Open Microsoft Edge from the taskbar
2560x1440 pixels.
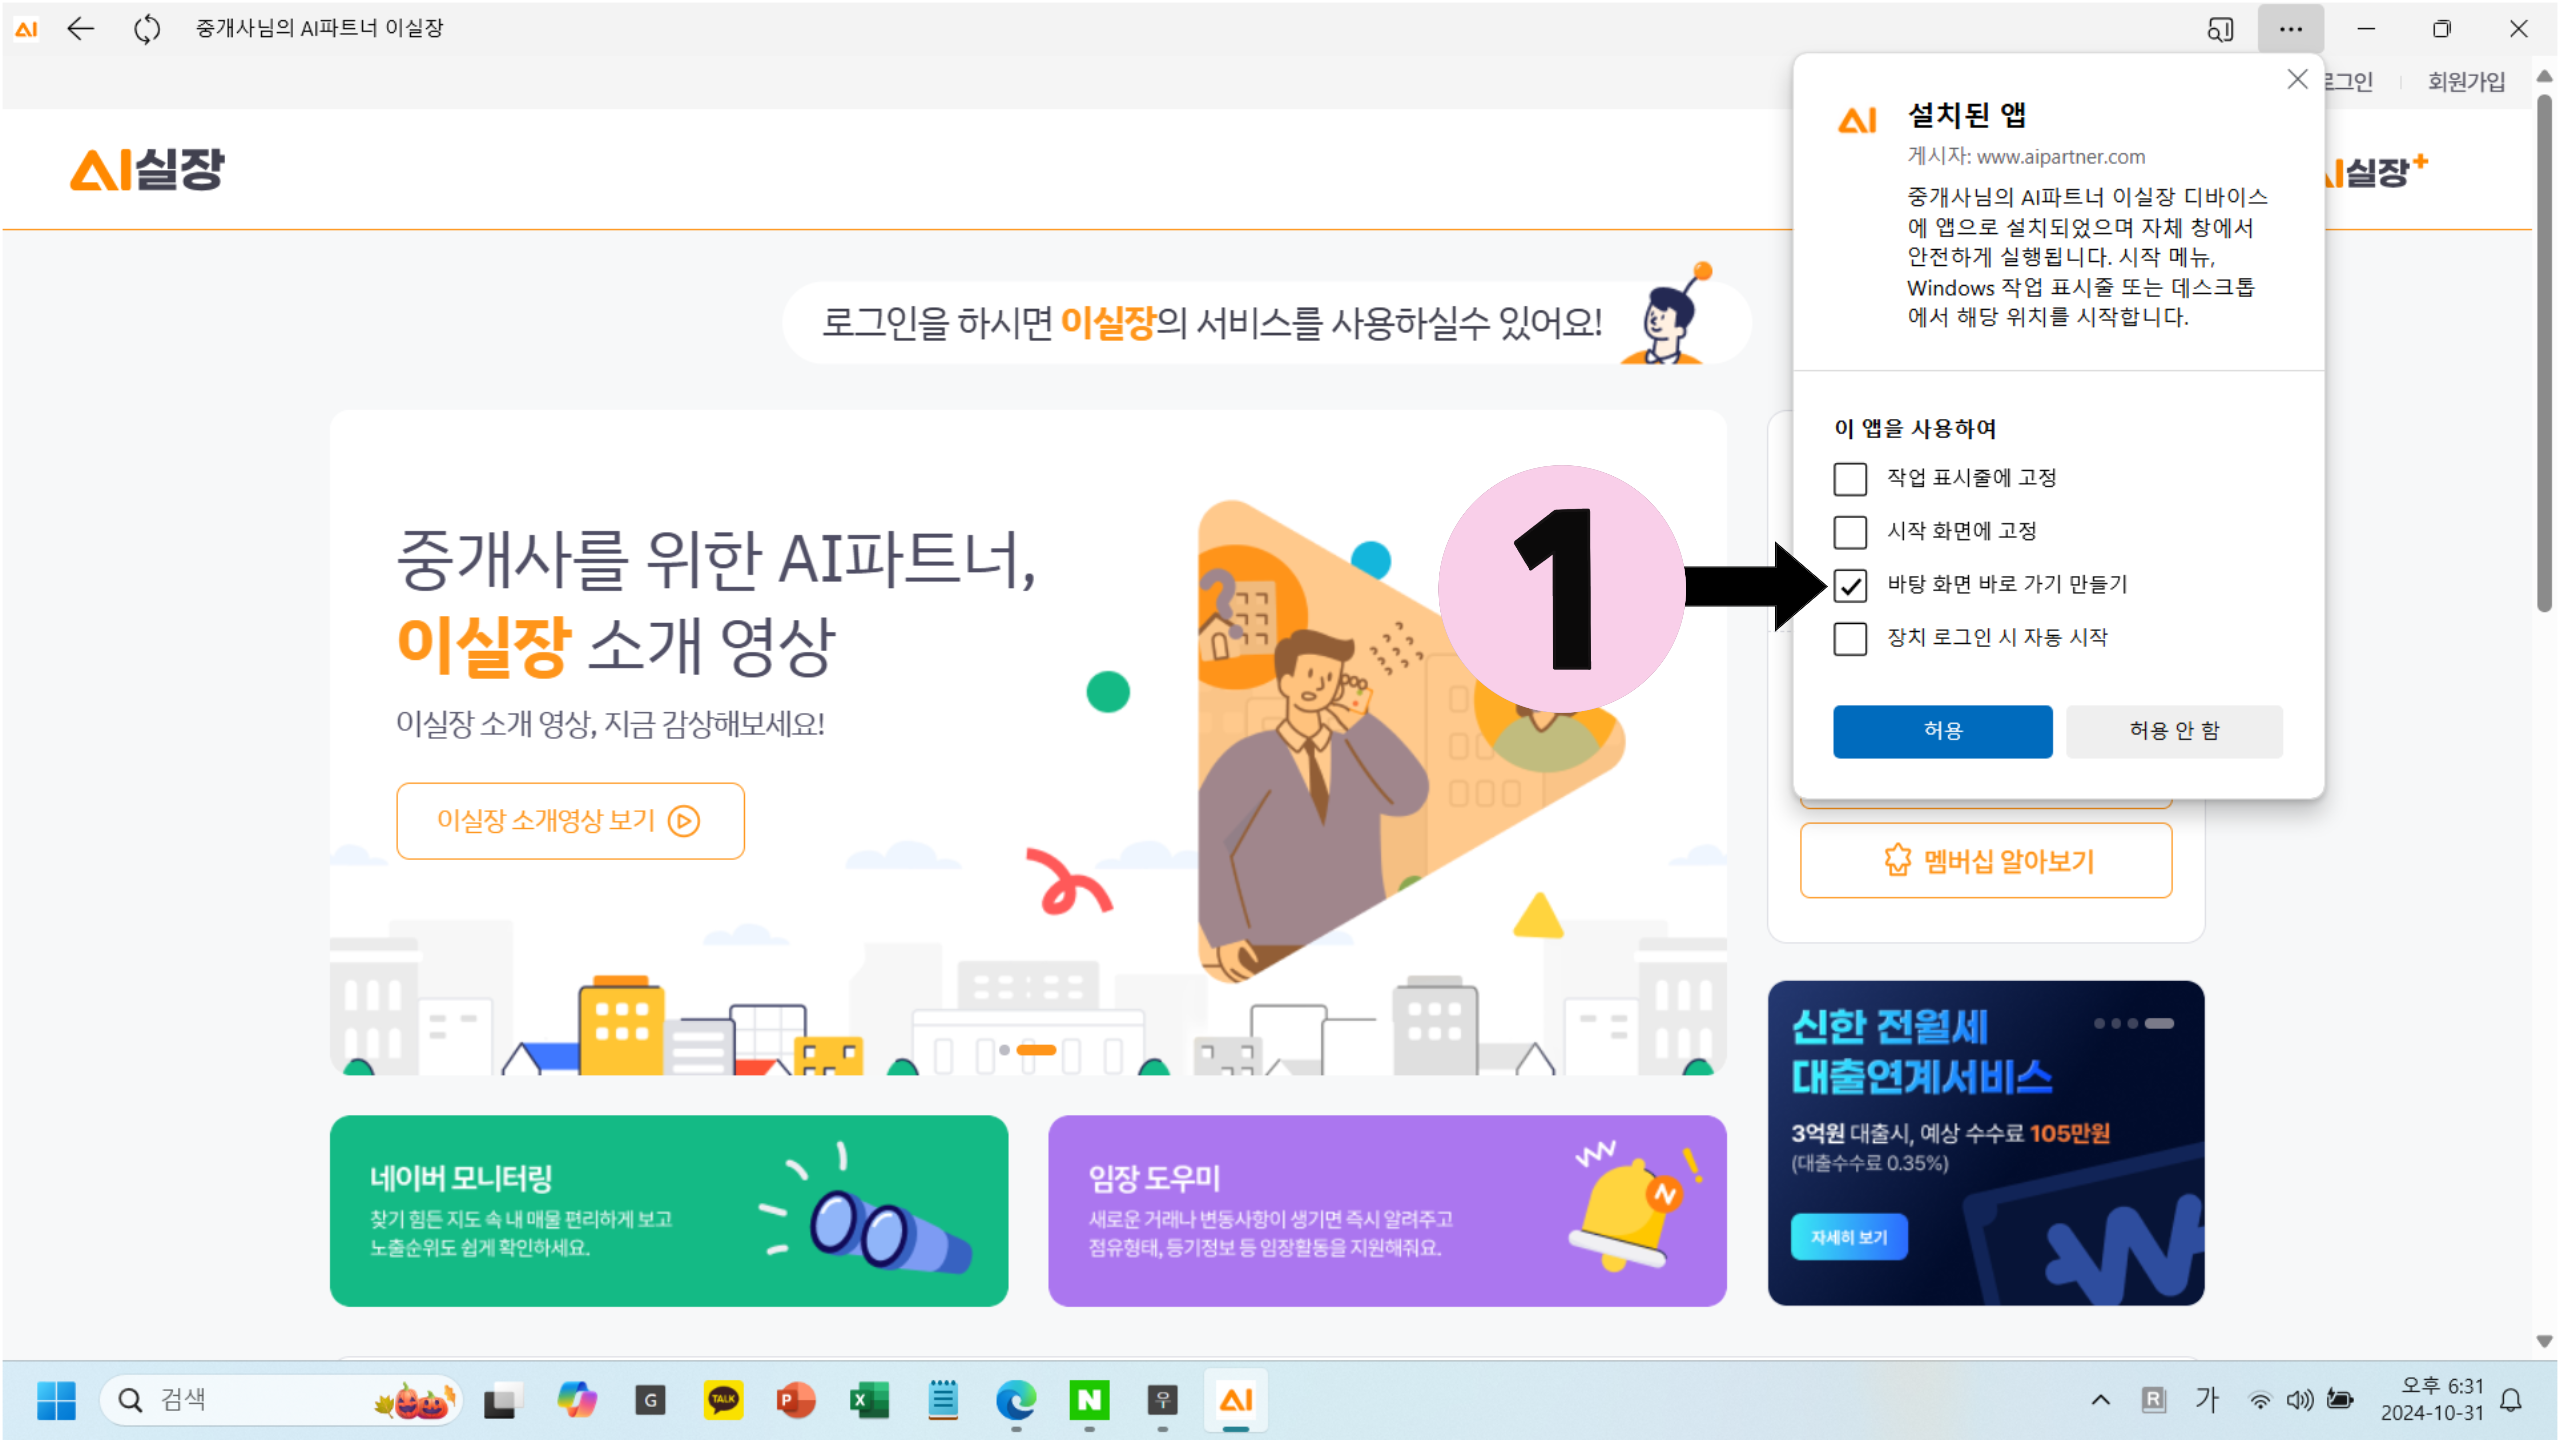click(1015, 1400)
